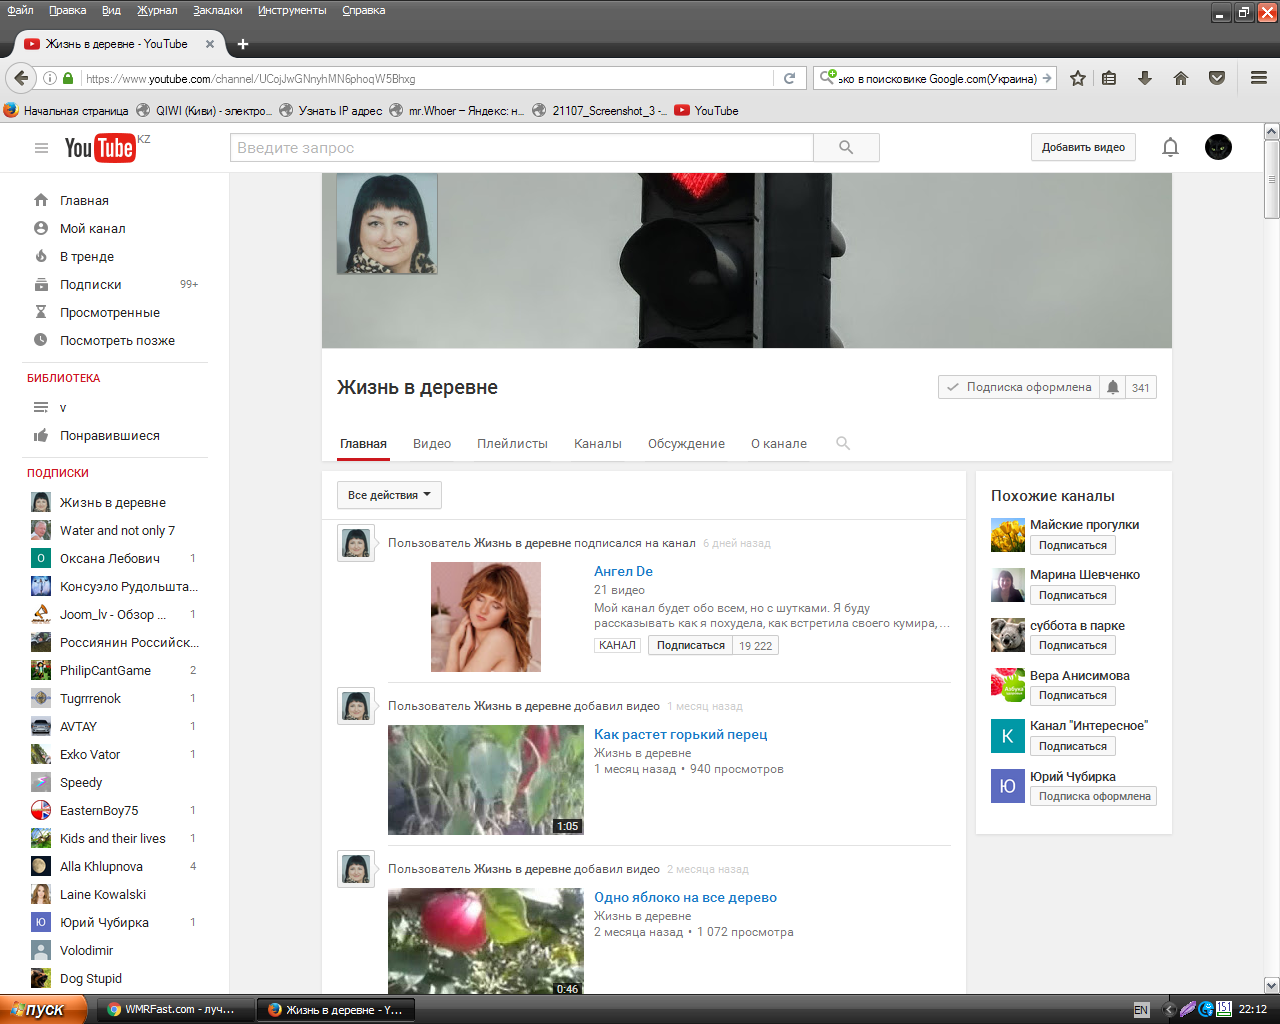Open the 'v' playlist in library
Viewport: 1280px width, 1024px height.
point(63,407)
